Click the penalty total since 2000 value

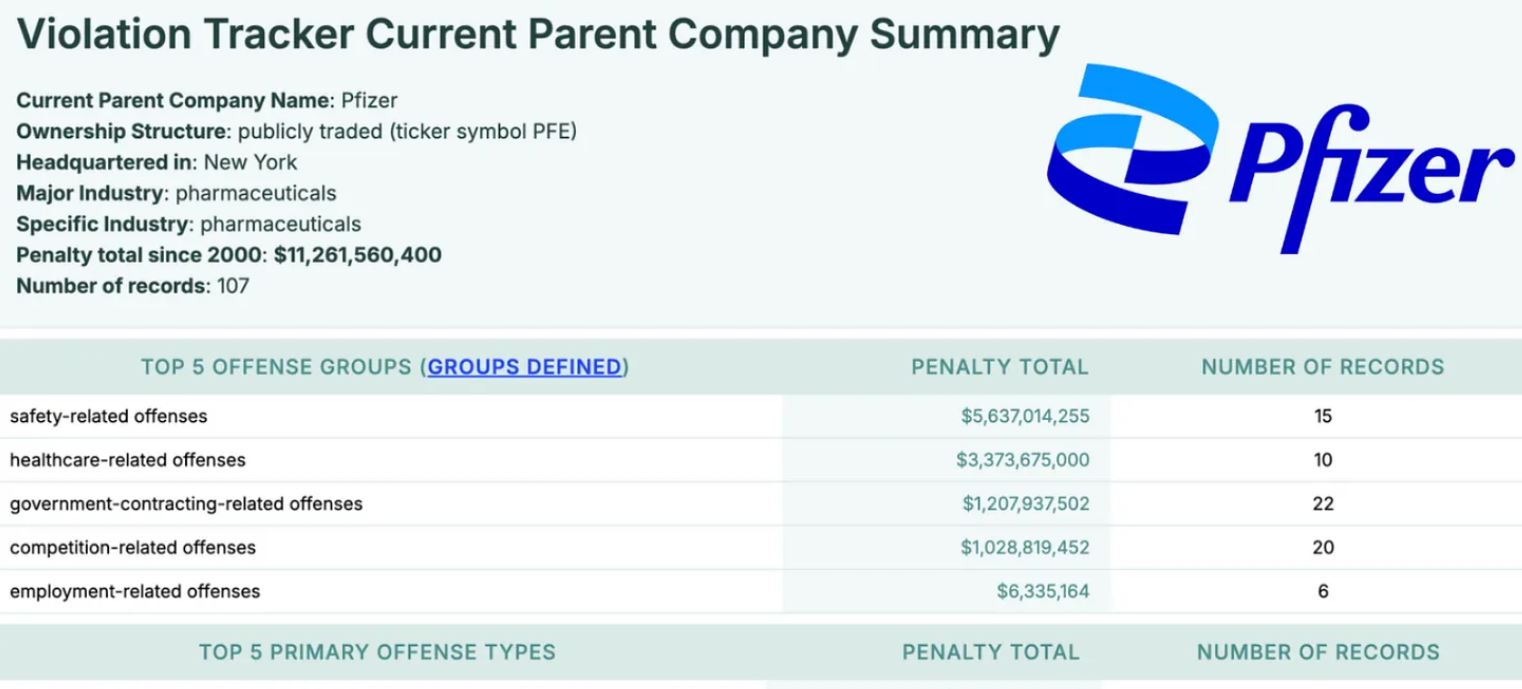tap(357, 255)
